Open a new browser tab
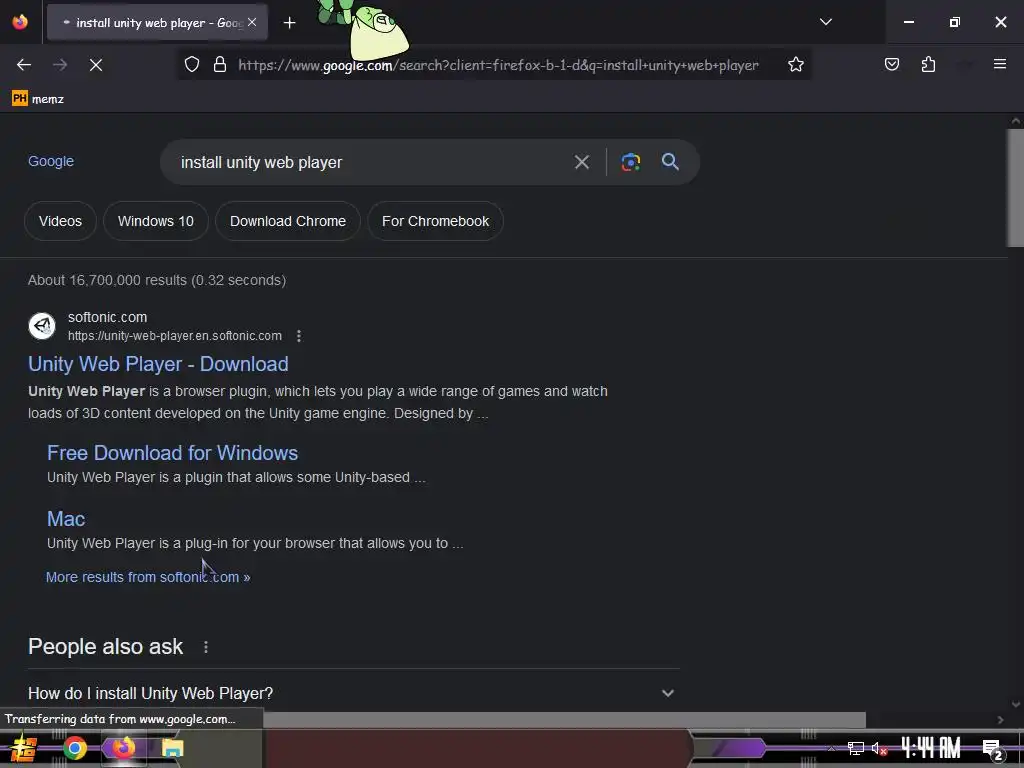This screenshot has width=1024, height=768. 289,23
